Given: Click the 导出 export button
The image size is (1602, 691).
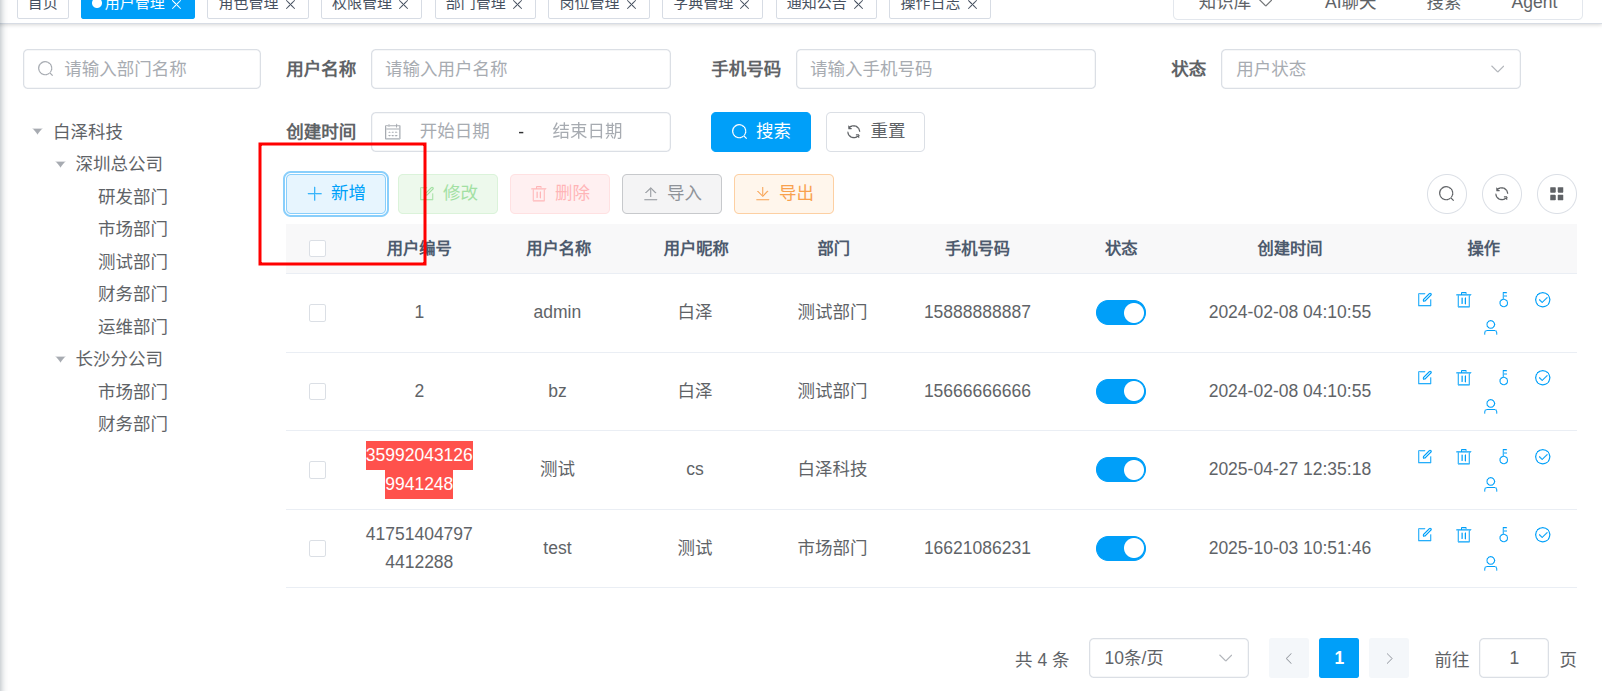Looking at the screenshot, I should 783,194.
